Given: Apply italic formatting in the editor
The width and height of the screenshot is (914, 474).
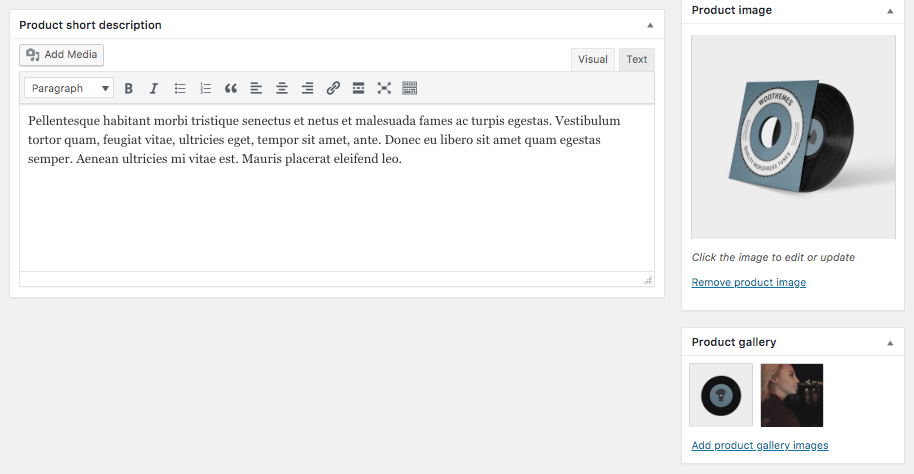Looking at the screenshot, I should click(x=154, y=88).
